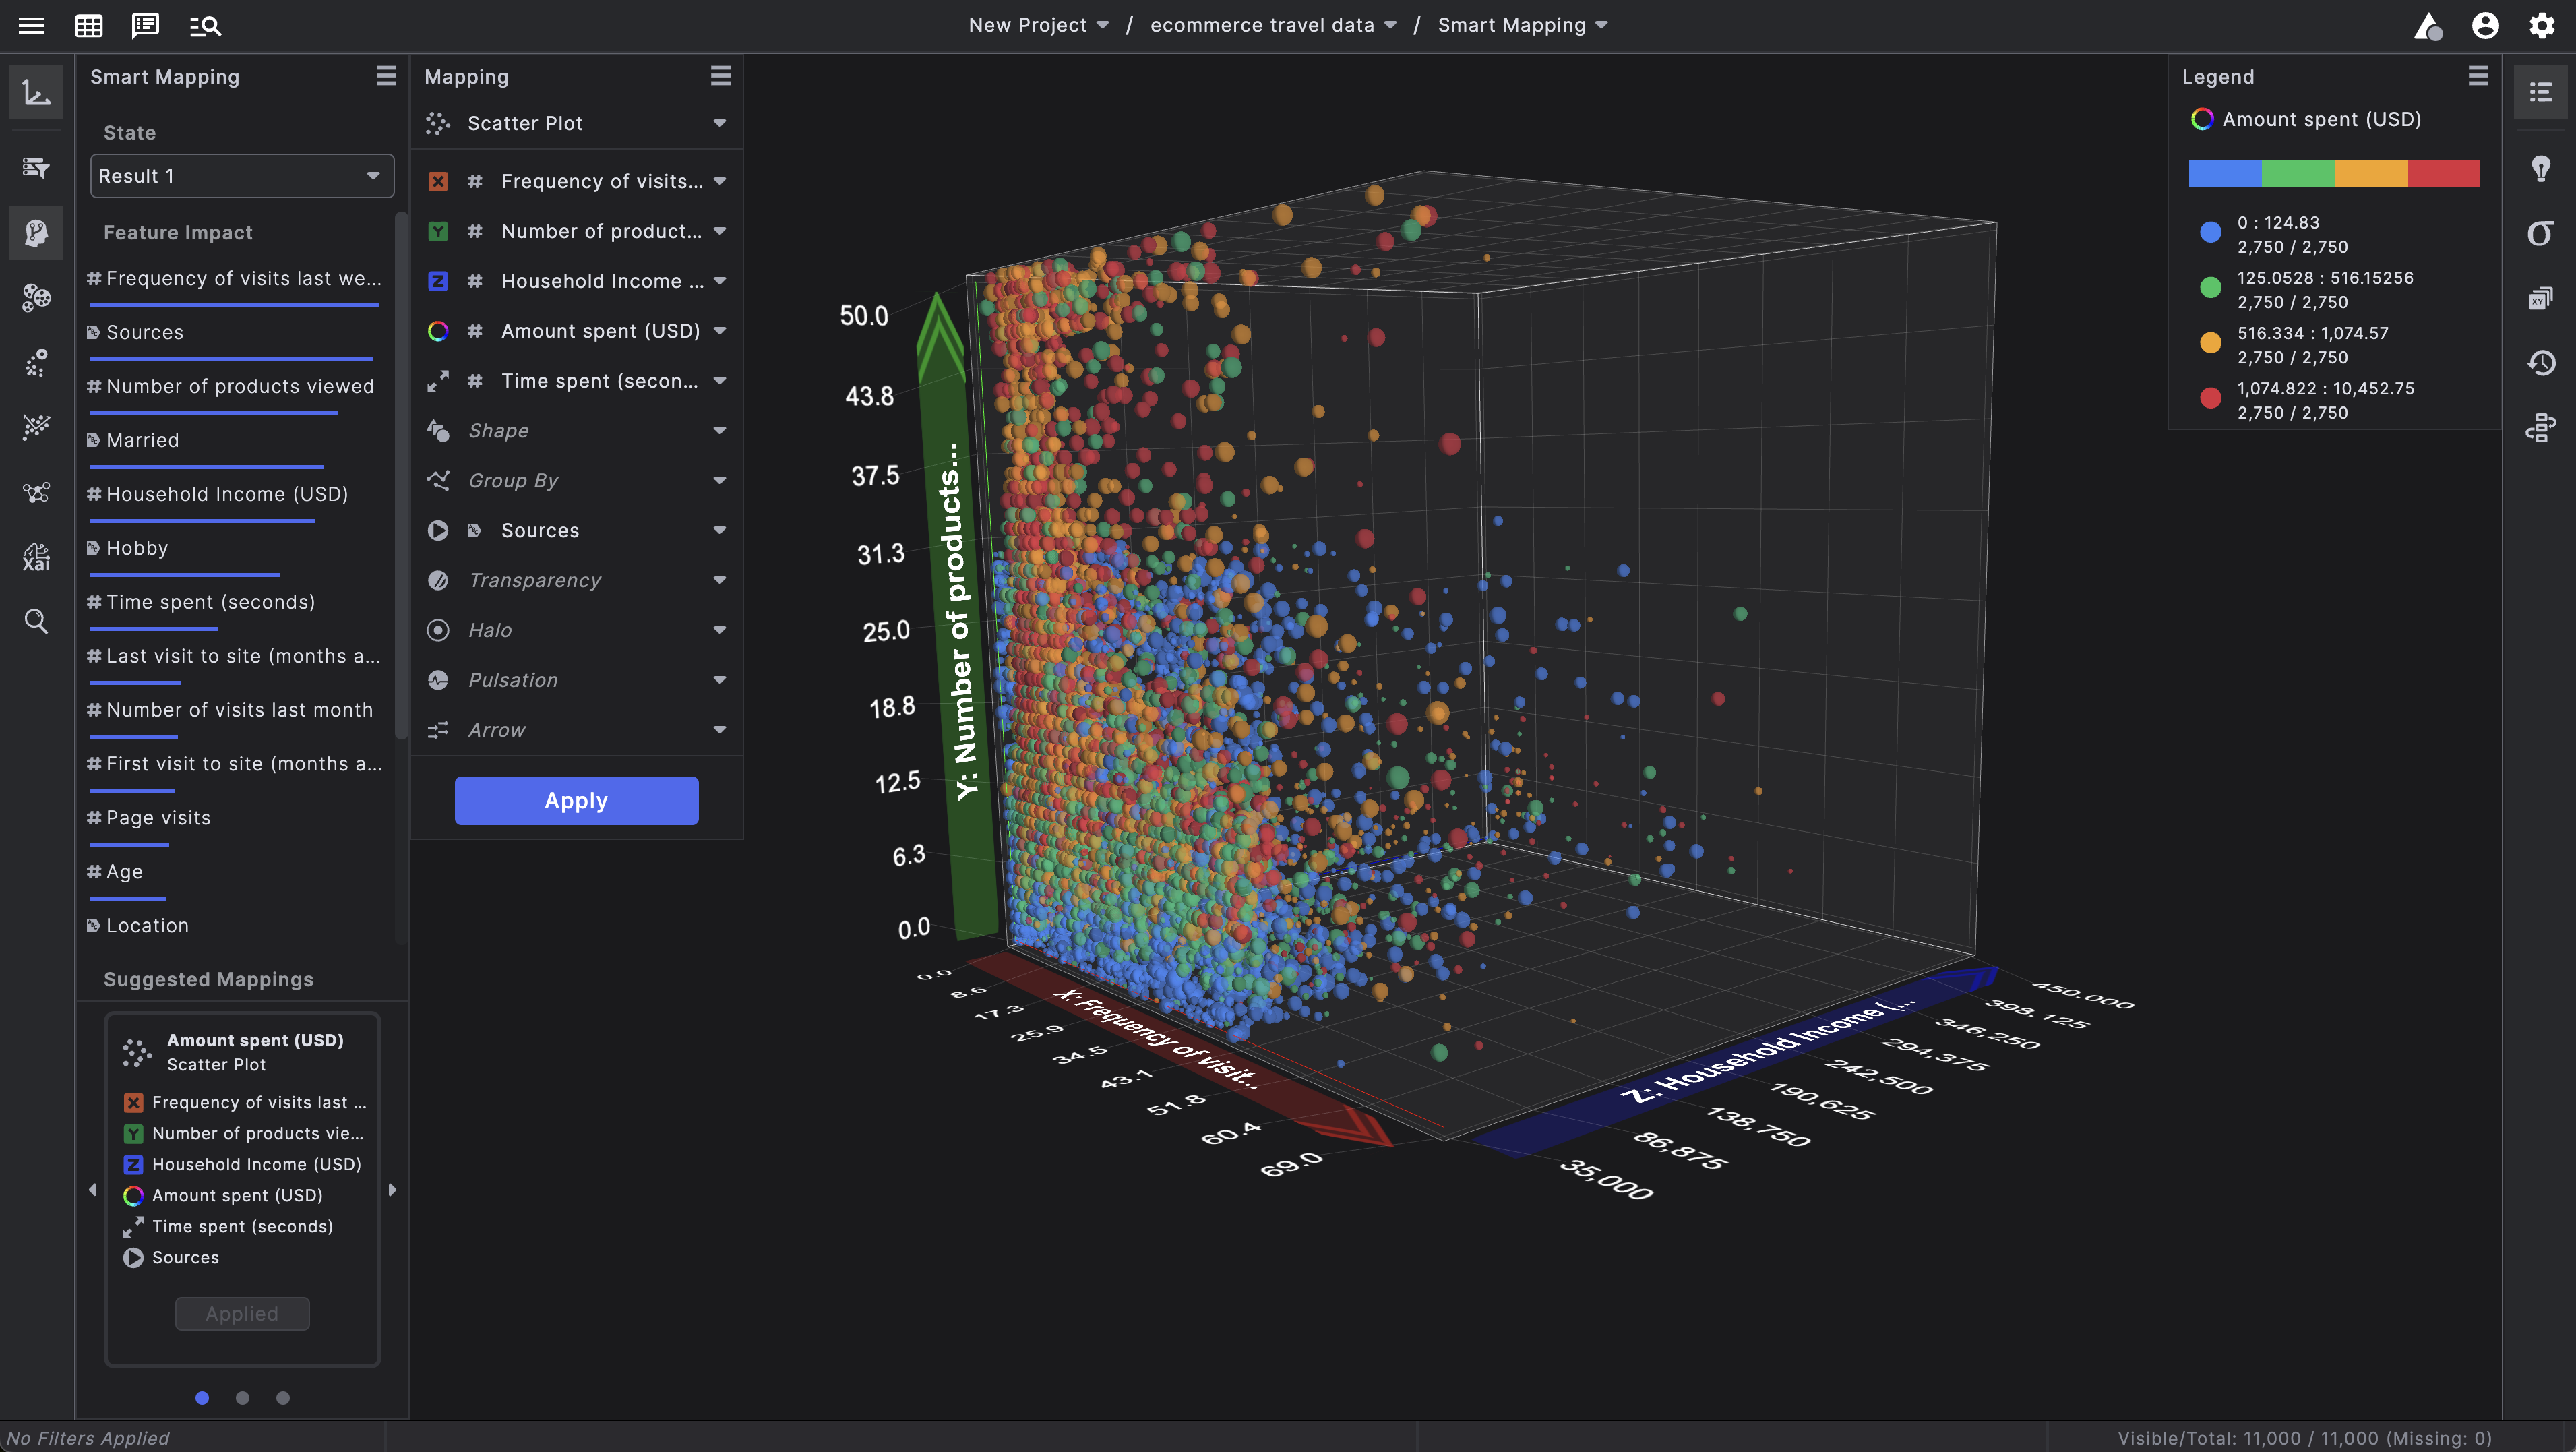Click the lightbulb insights icon

tap(2540, 168)
